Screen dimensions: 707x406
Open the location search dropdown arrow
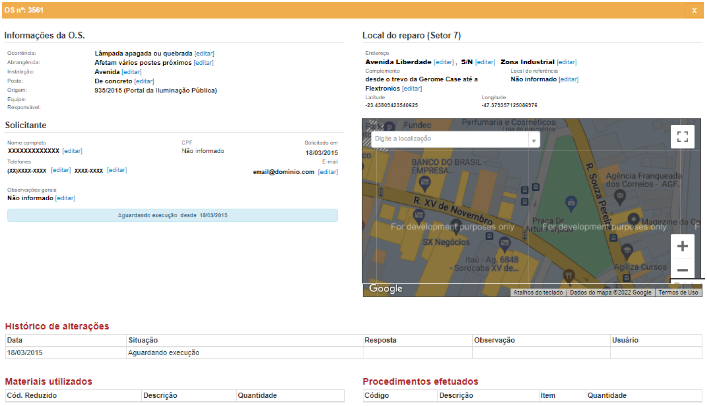(x=533, y=140)
